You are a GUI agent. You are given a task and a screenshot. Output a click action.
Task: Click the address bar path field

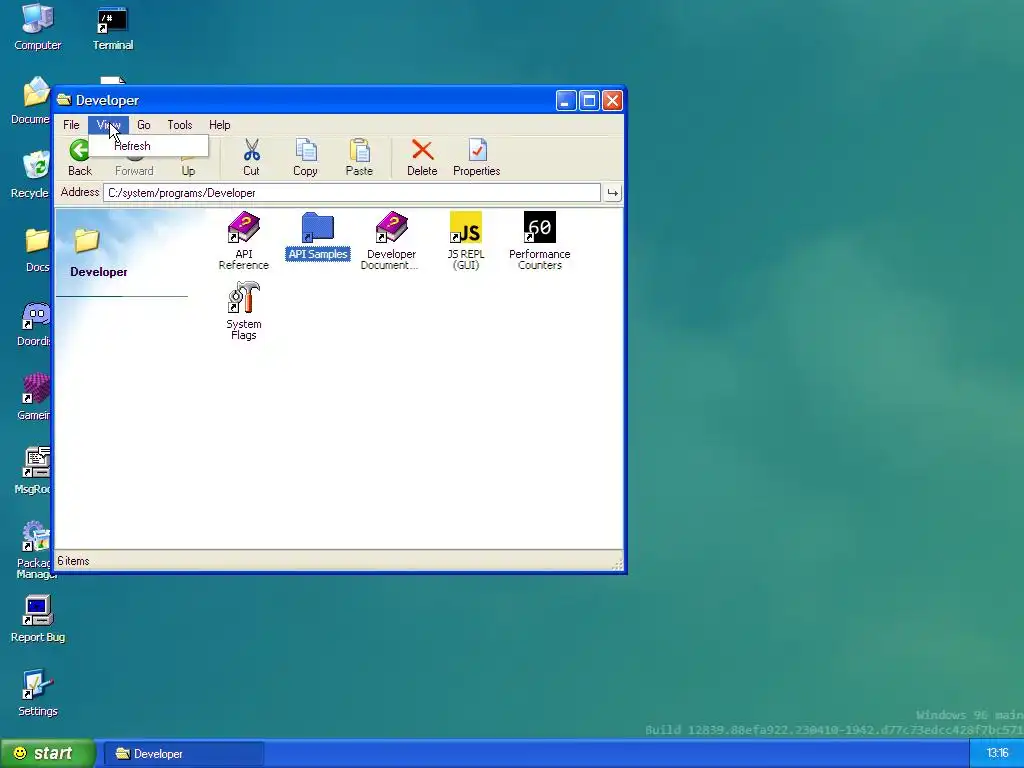pos(352,193)
